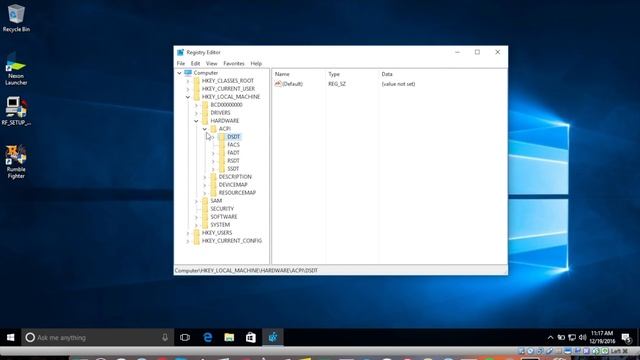Open the View menu

(x=211, y=64)
